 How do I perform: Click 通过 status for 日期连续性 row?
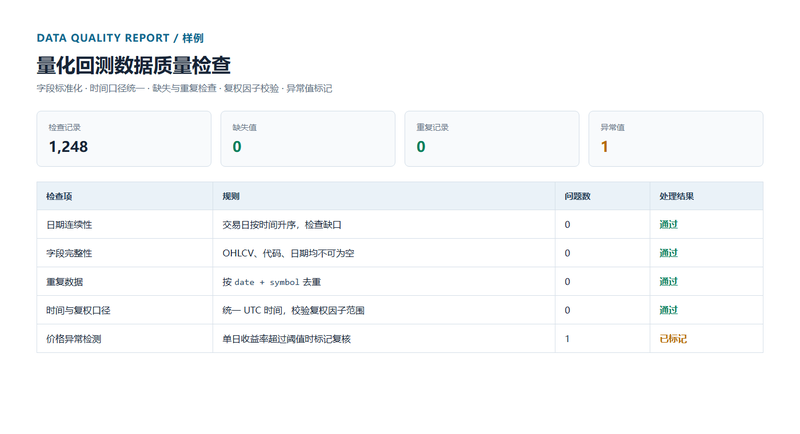tap(668, 225)
